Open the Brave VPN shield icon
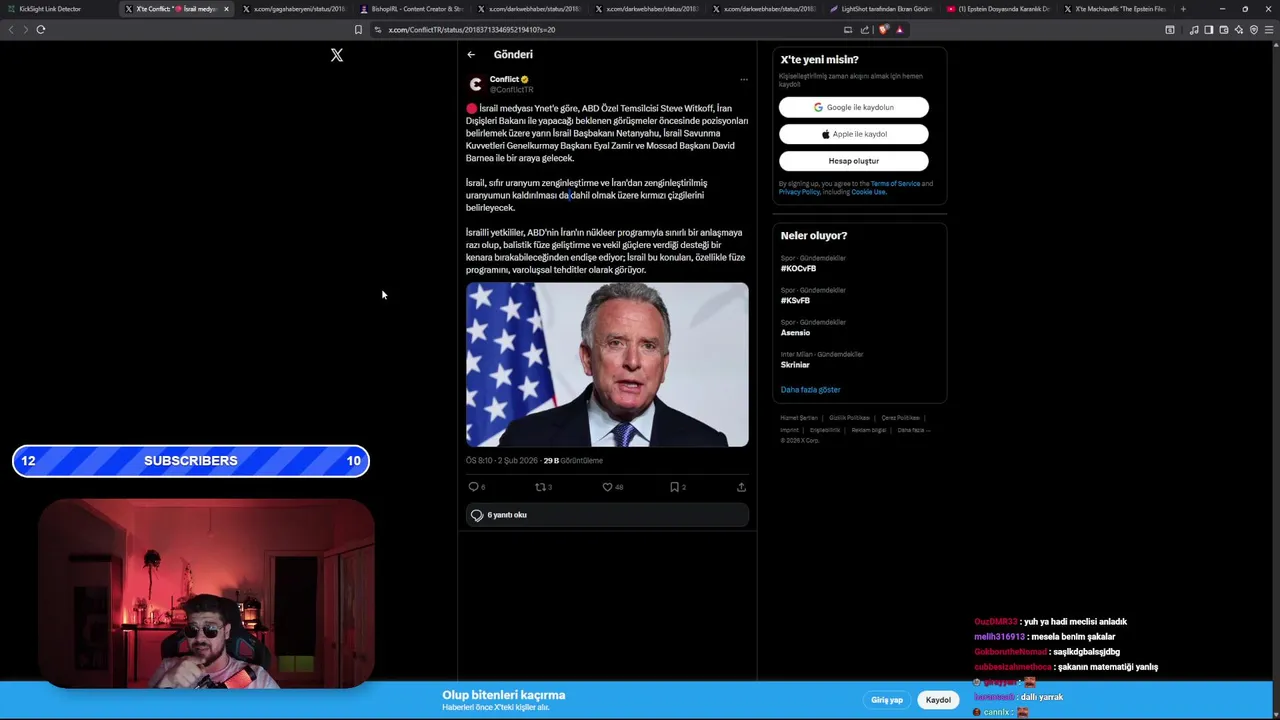1280x720 pixels. point(1253,30)
